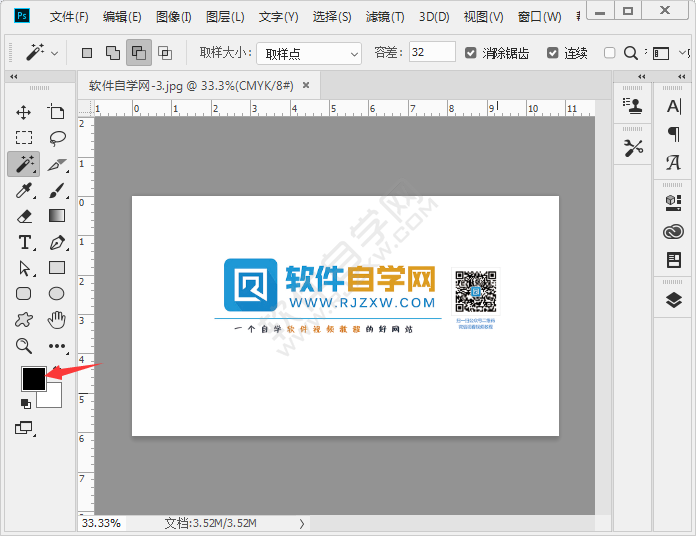Select the Rectangle shape tool
The width and height of the screenshot is (696, 536).
(57, 268)
